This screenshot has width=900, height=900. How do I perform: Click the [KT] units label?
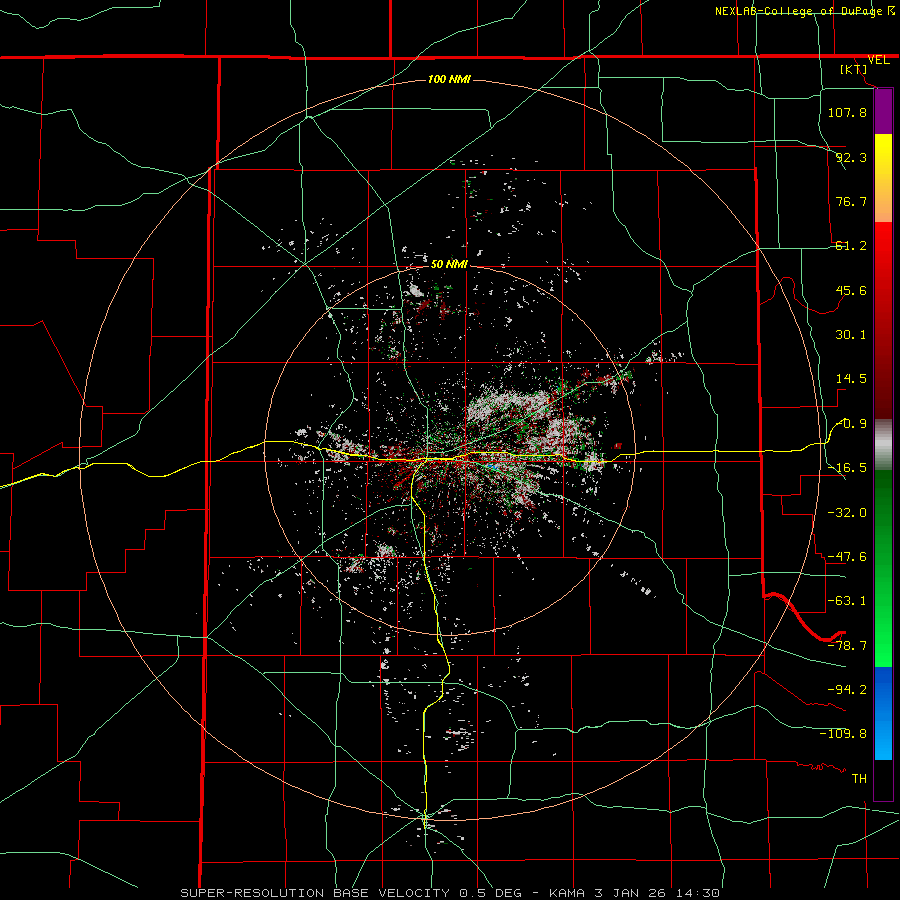click(x=854, y=69)
